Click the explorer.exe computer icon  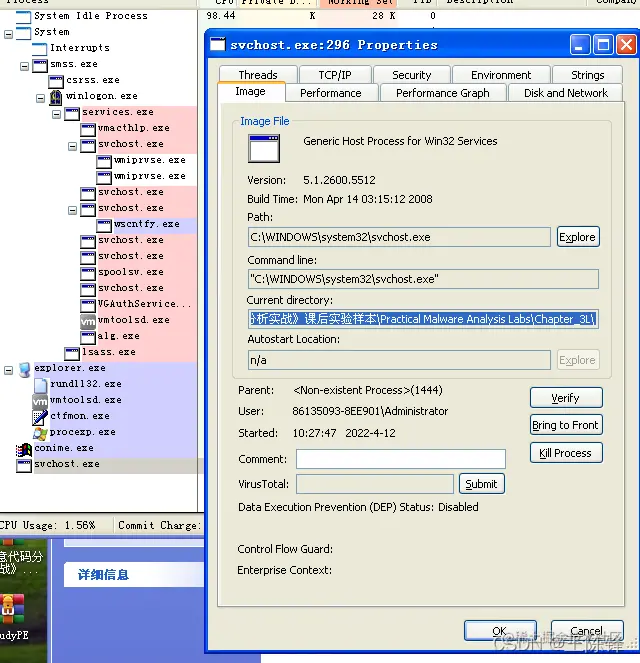pyautogui.click(x=25, y=370)
